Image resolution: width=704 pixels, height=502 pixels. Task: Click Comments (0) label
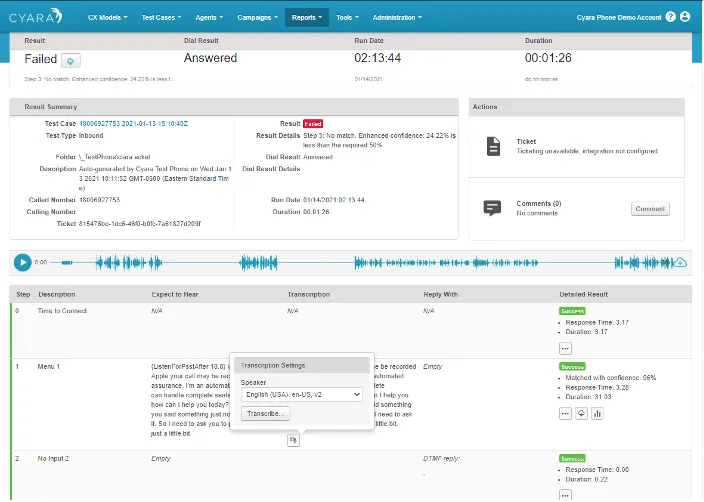click(x=539, y=203)
